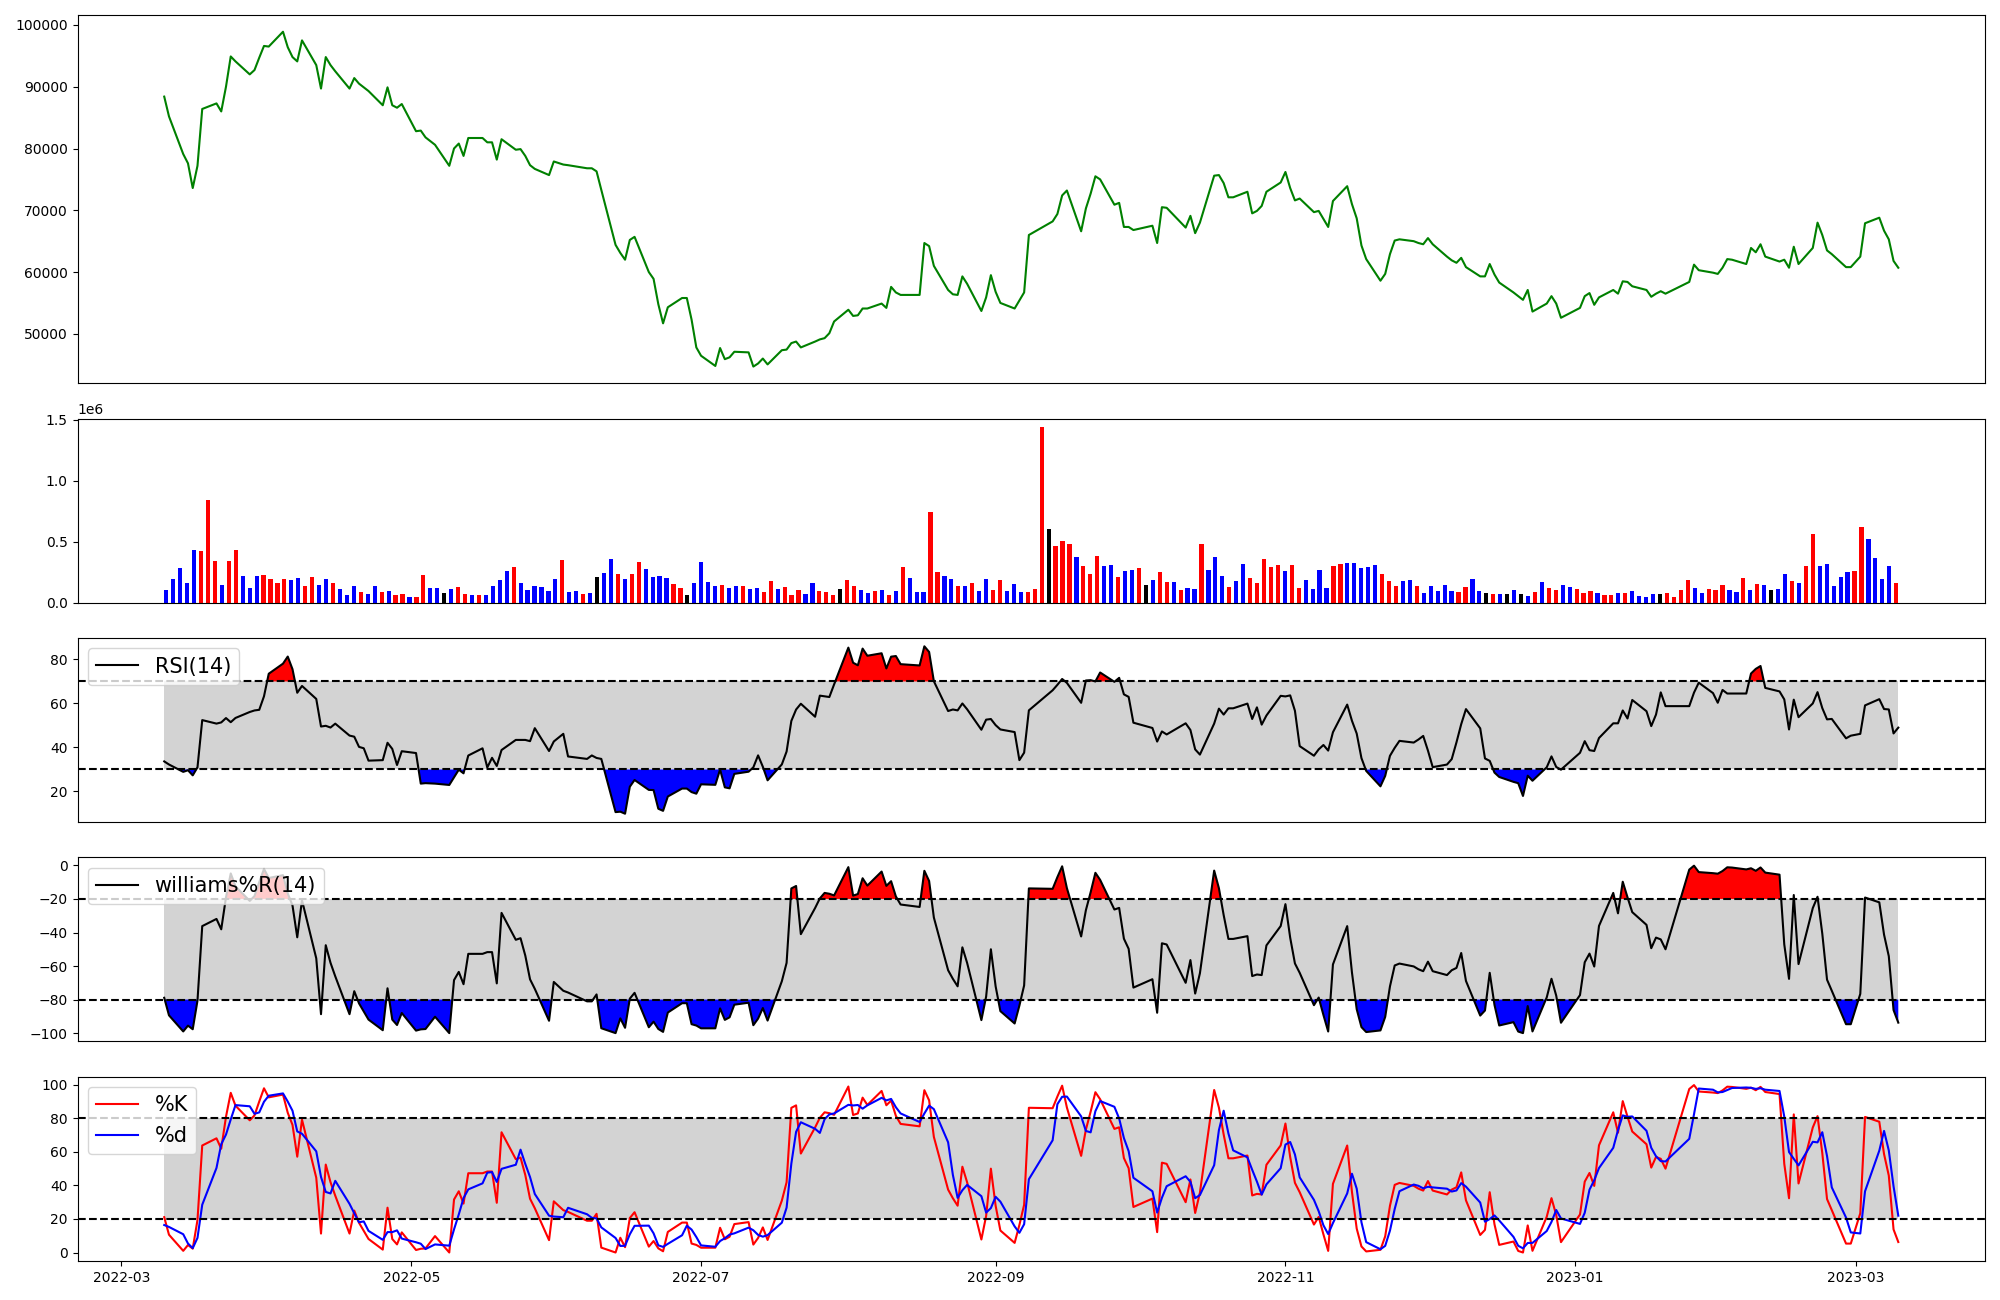Click the 2022-07 date tick label
This screenshot has width=2000, height=1300.
(701, 1277)
